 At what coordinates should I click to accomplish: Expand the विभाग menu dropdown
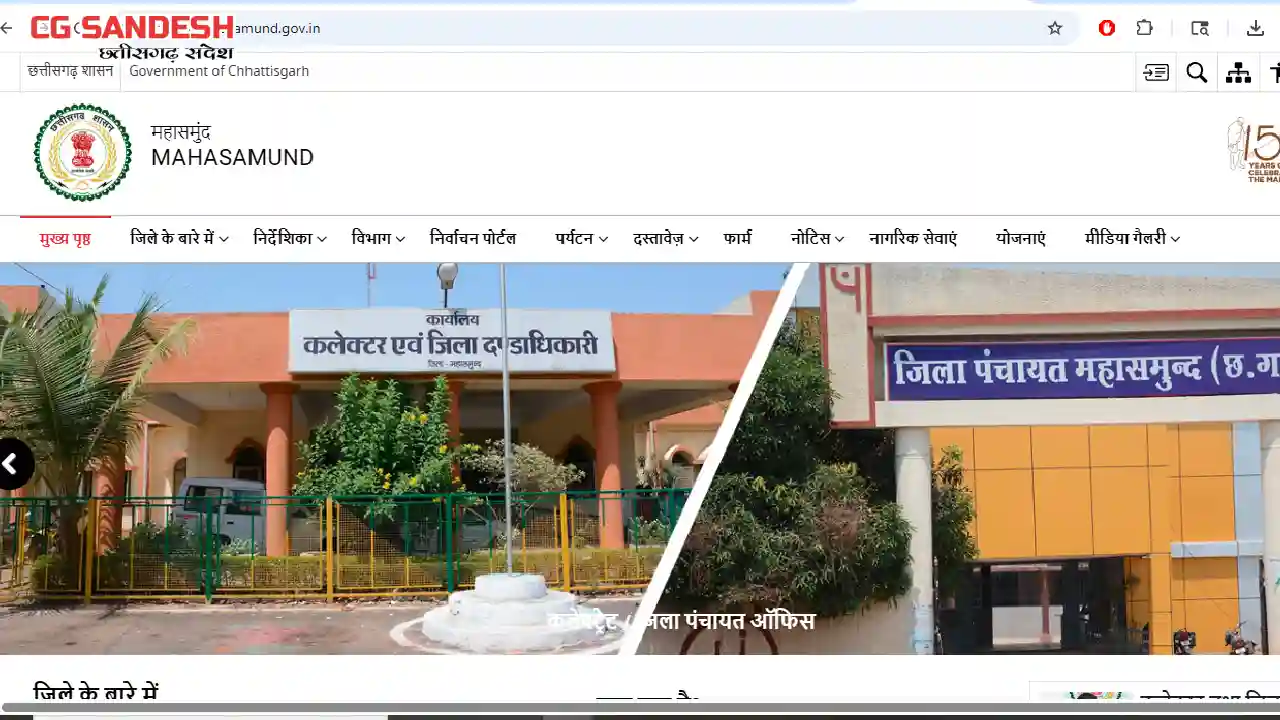[x=378, y=239]
